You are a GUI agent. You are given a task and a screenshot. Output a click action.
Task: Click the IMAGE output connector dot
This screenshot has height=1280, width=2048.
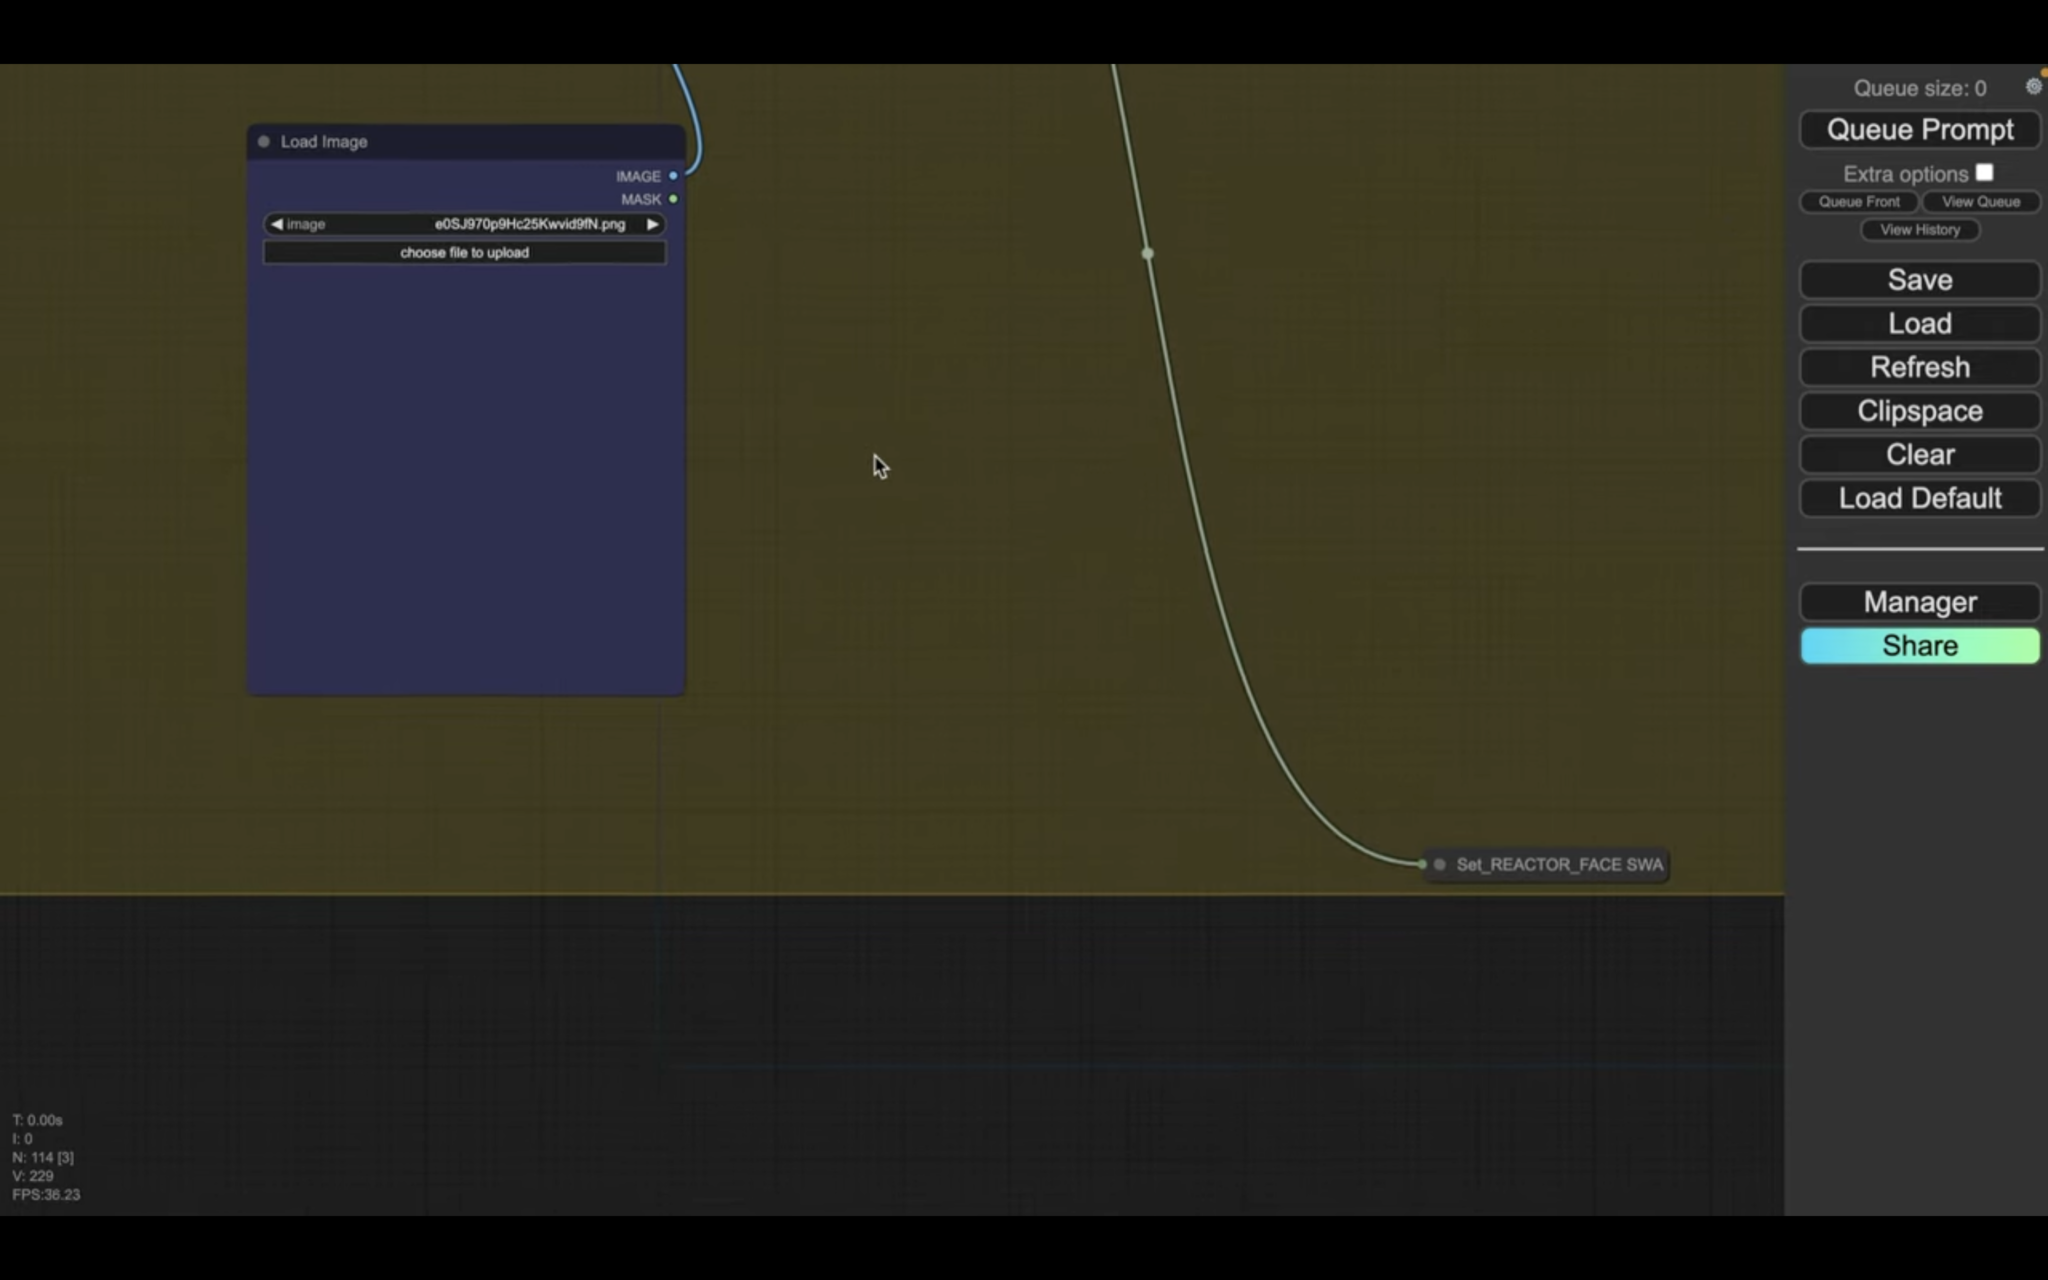coord(673,176)
